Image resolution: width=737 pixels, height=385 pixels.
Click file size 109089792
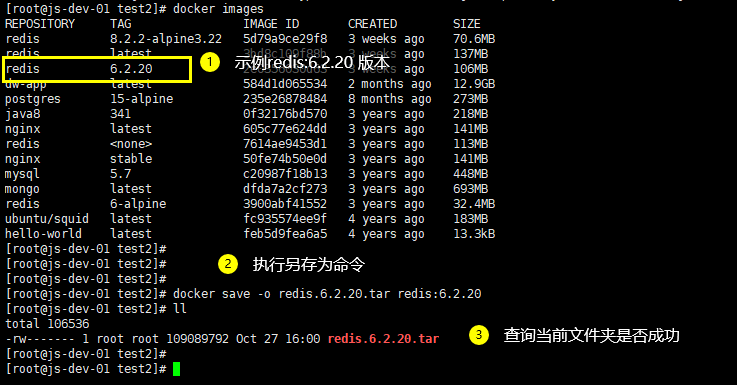click(x=197, y=339)
